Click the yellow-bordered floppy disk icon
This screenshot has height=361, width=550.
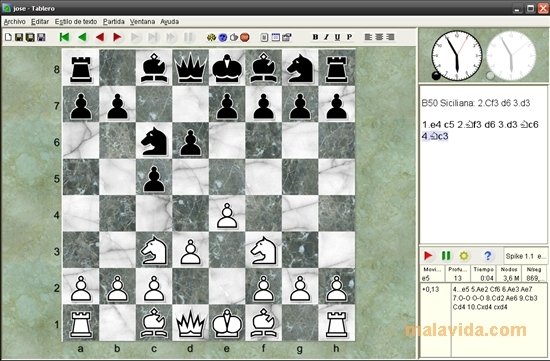click(x=30, y=37)
